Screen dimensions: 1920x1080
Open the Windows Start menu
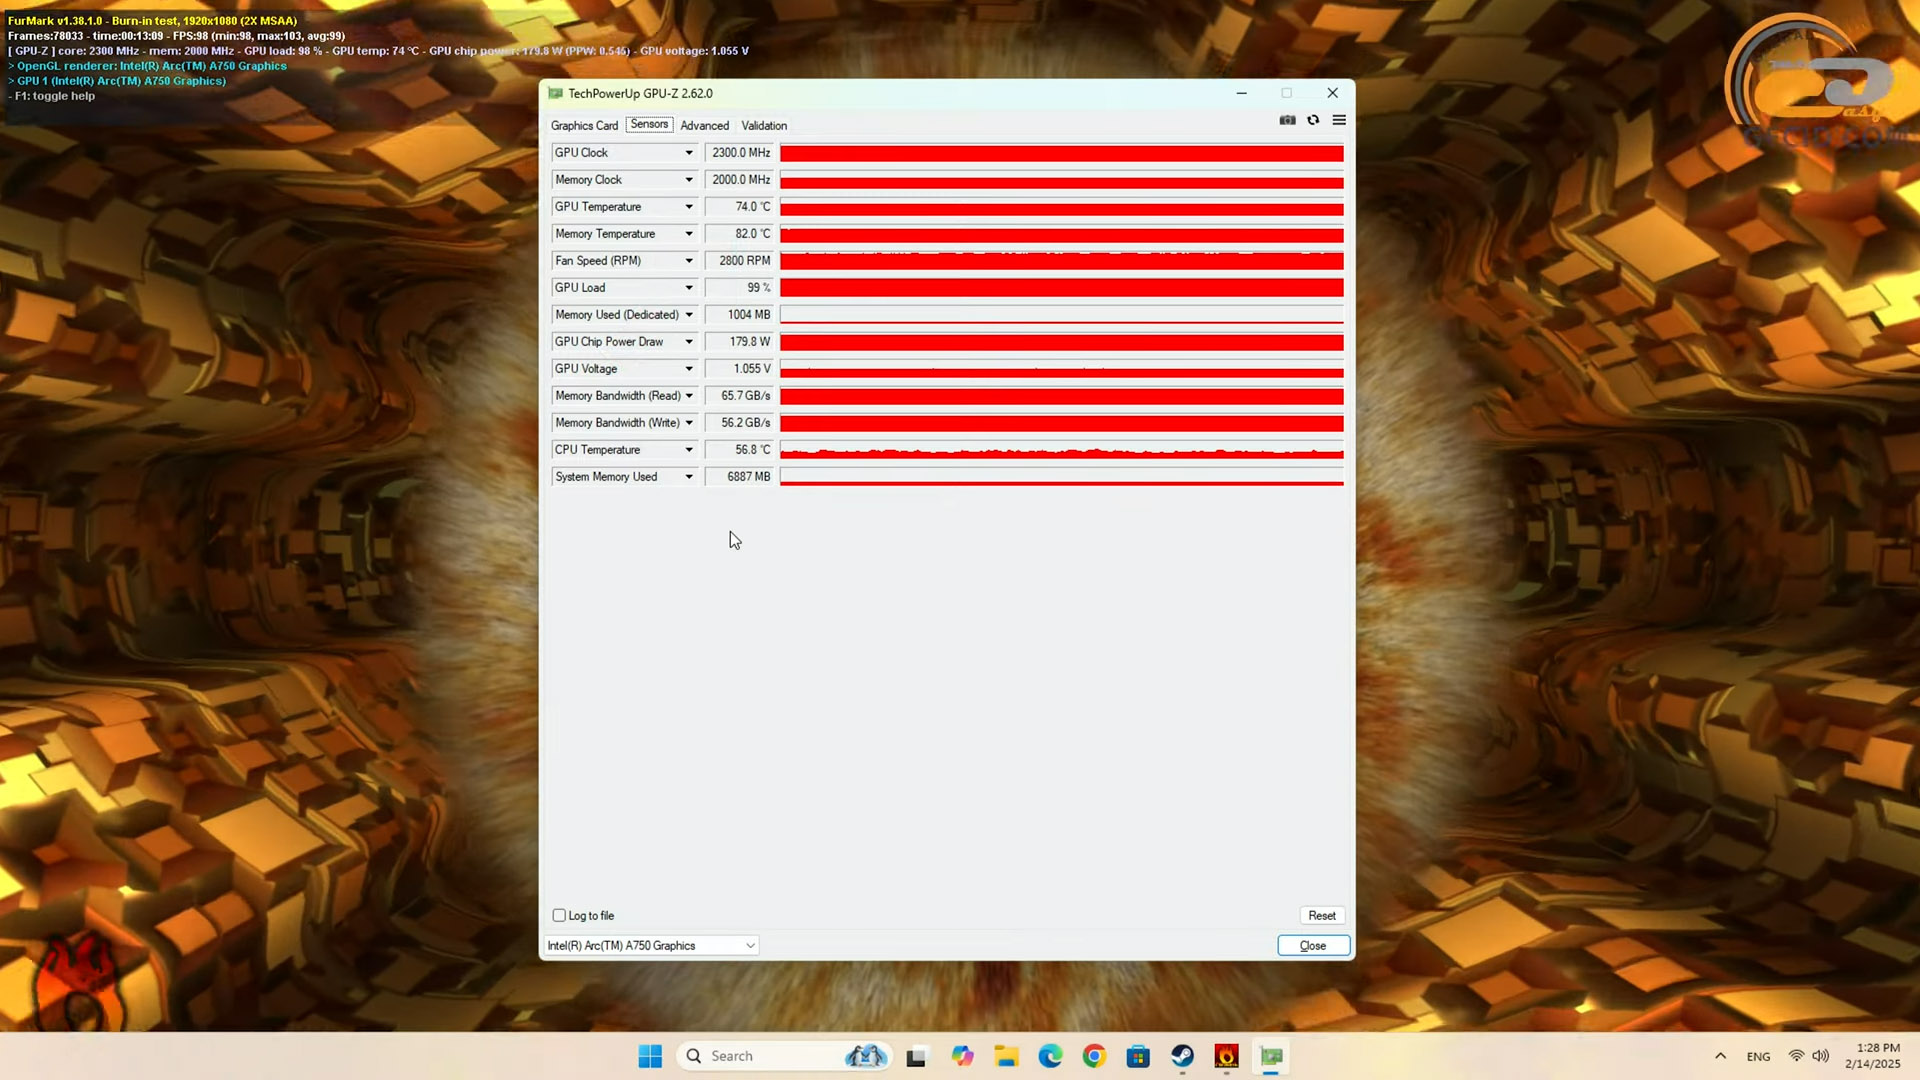[x=650, y=1056]
